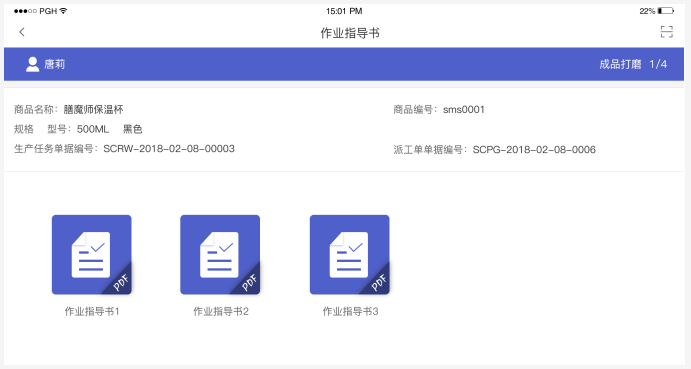The image size is (691, 369).
Task: Click the user avatar icon beside 唐莉
Action: (32, 64)
